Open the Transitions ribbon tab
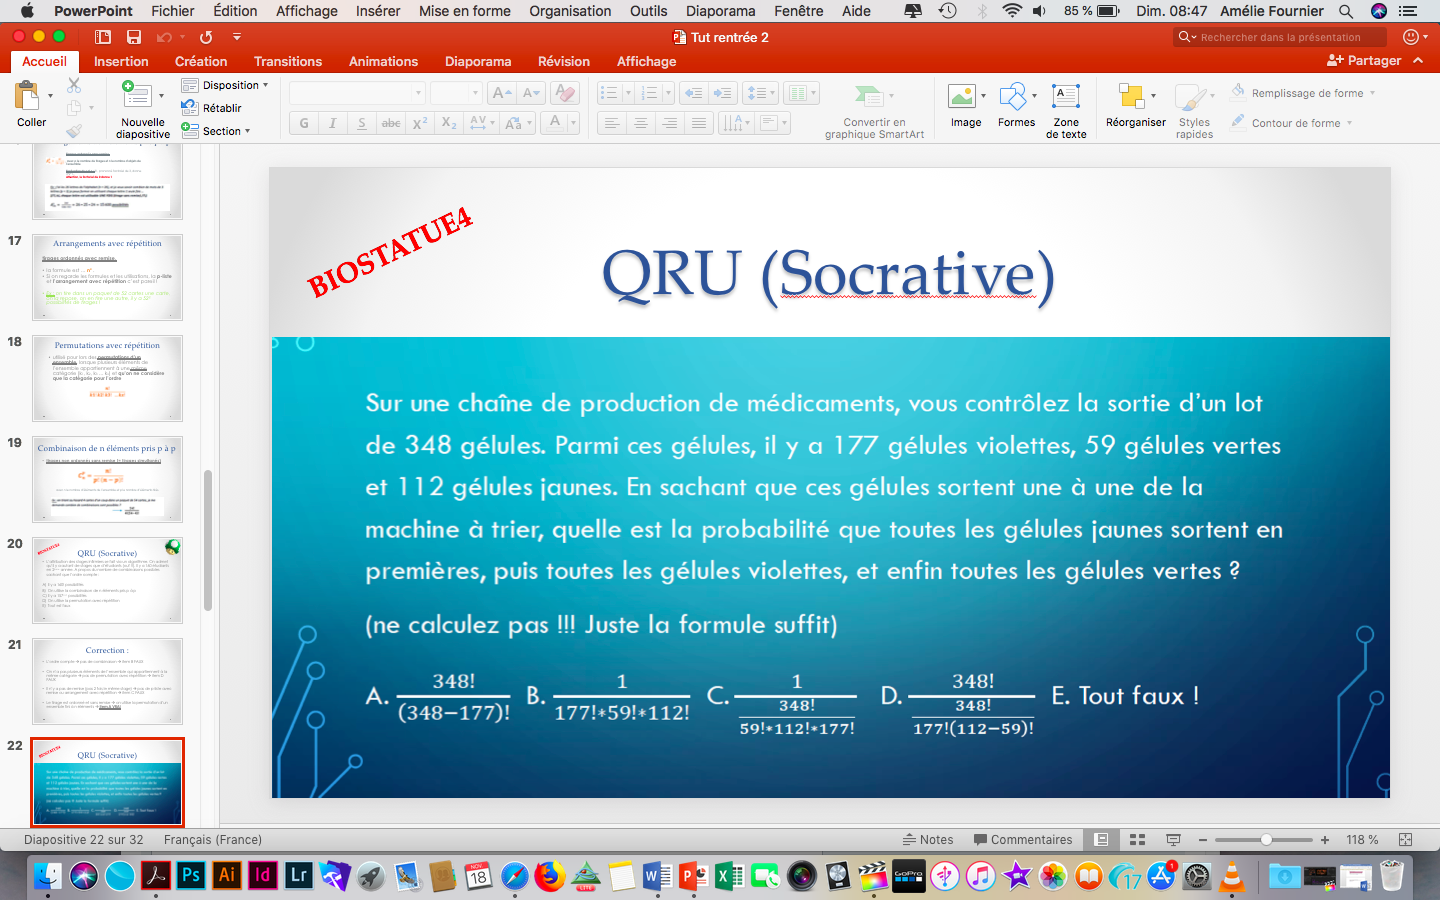The image size is (1440, 900). point(288,61)
